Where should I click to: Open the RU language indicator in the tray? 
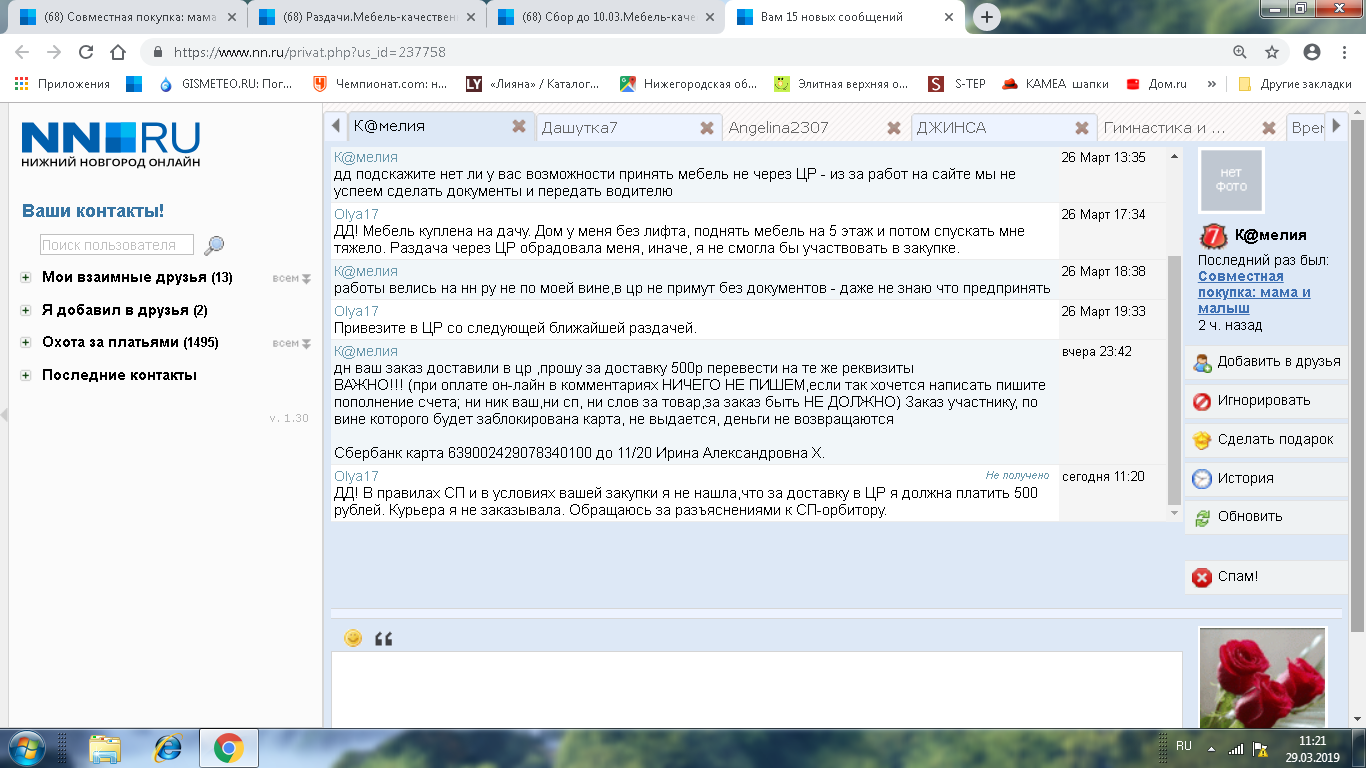[x=1184, y=746]
